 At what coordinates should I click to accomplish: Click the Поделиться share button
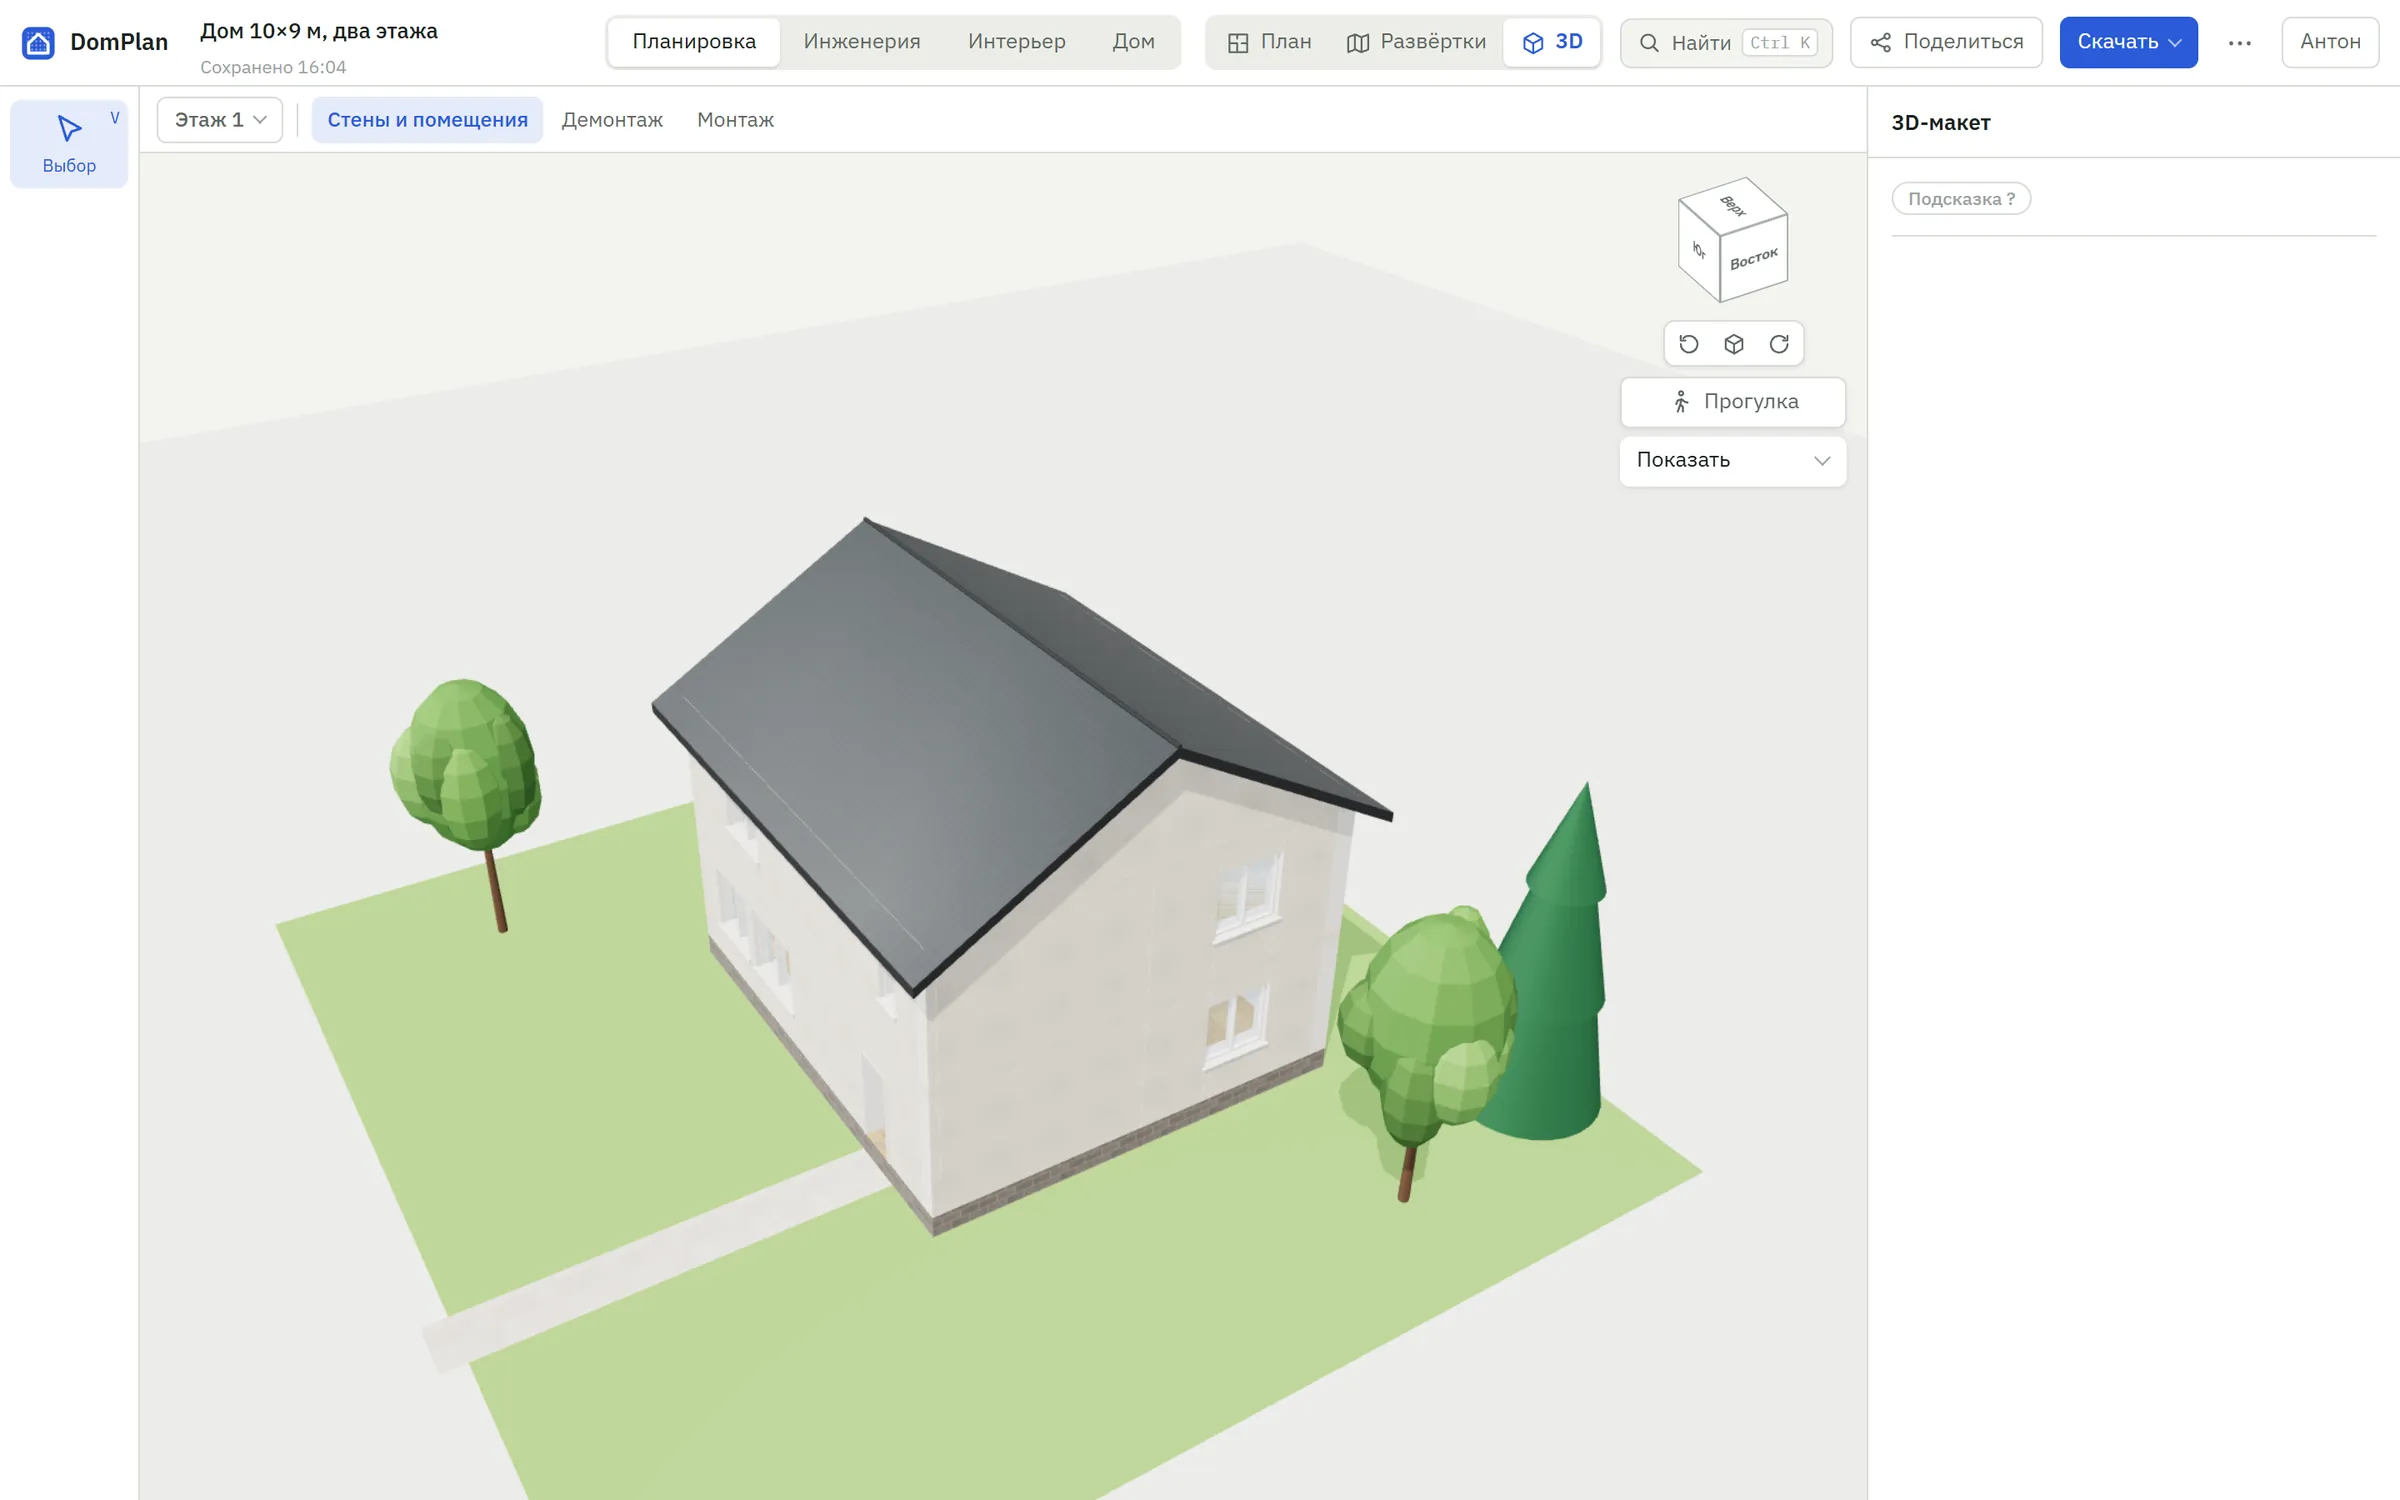[x=1946, y=42]
